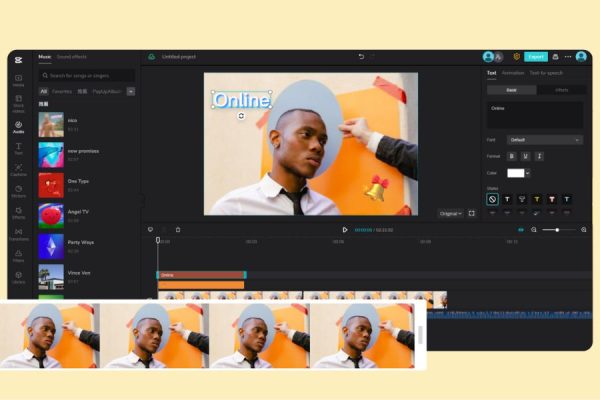
Task: Click the search songs or singers field
Action: tap(87, 75)
